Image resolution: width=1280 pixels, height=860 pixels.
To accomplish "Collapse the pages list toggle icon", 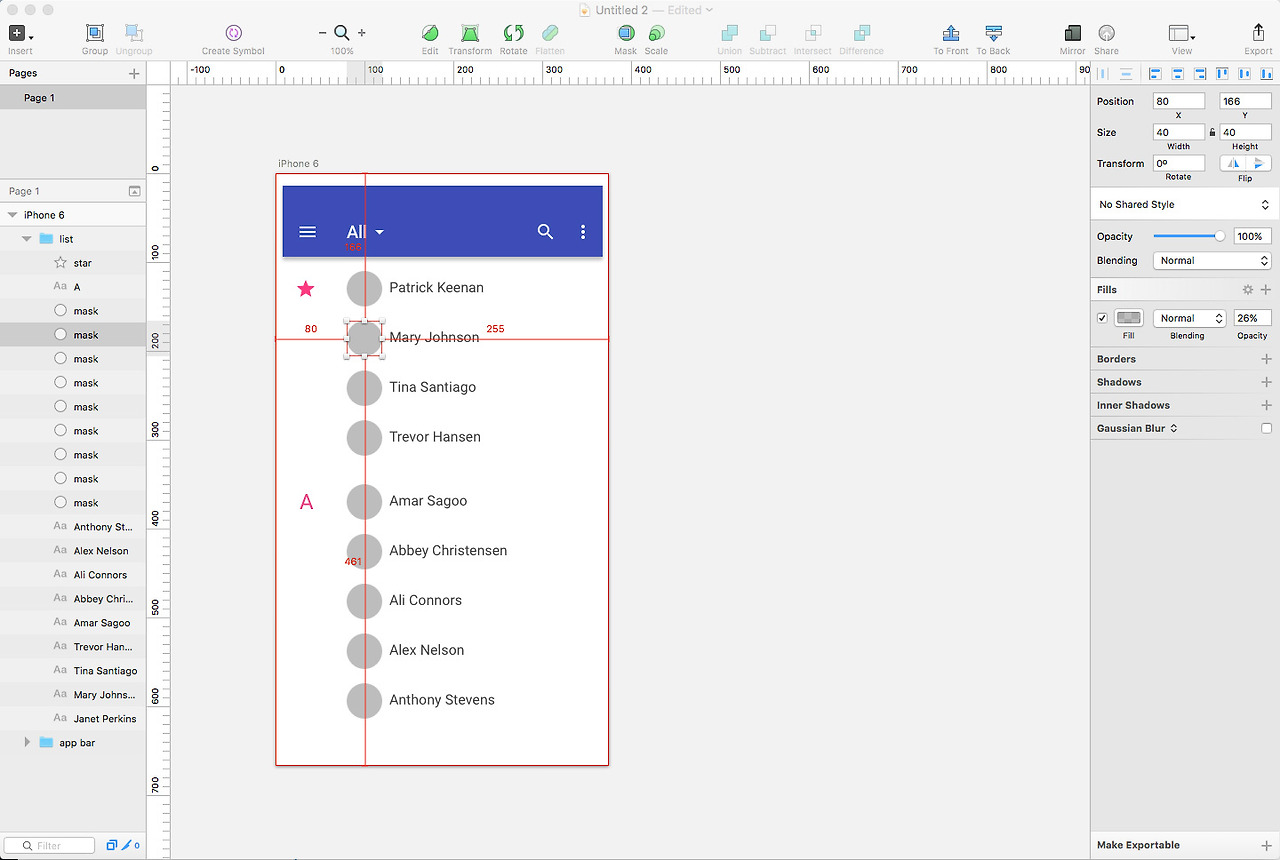I will (x=134, y=191).
